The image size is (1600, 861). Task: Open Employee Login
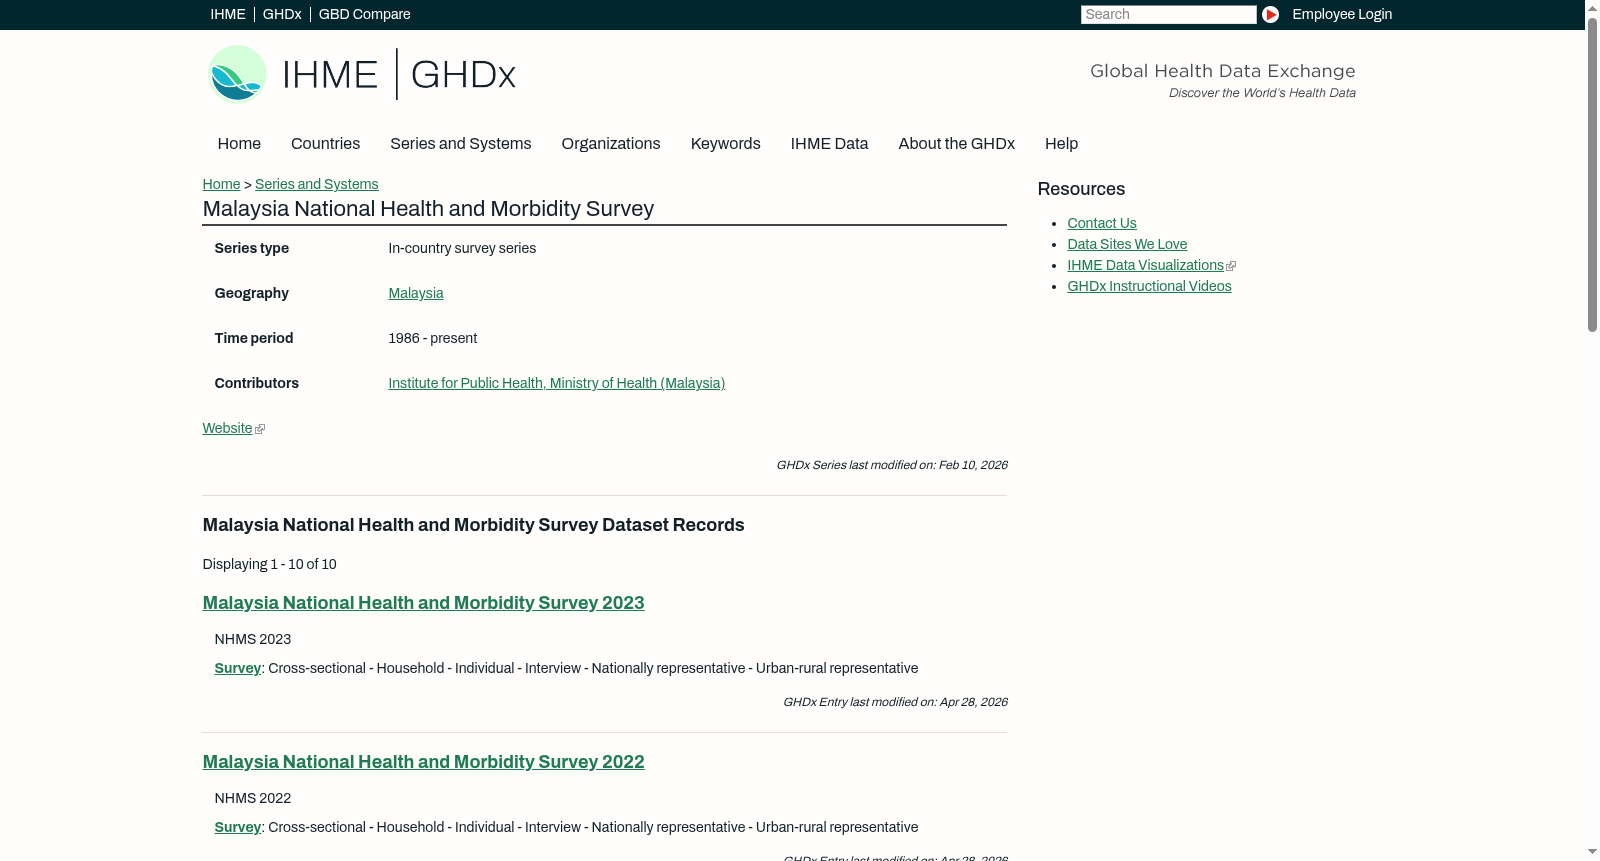pos(1342,14)
